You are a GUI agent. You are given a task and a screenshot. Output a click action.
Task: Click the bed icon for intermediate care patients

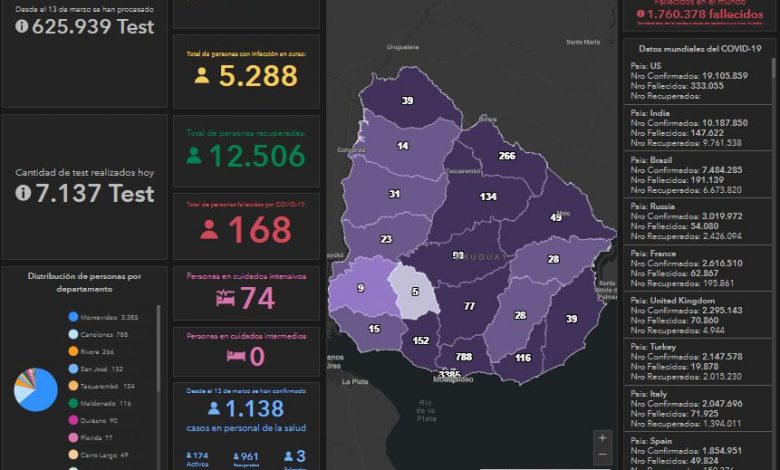coord(236,356)
